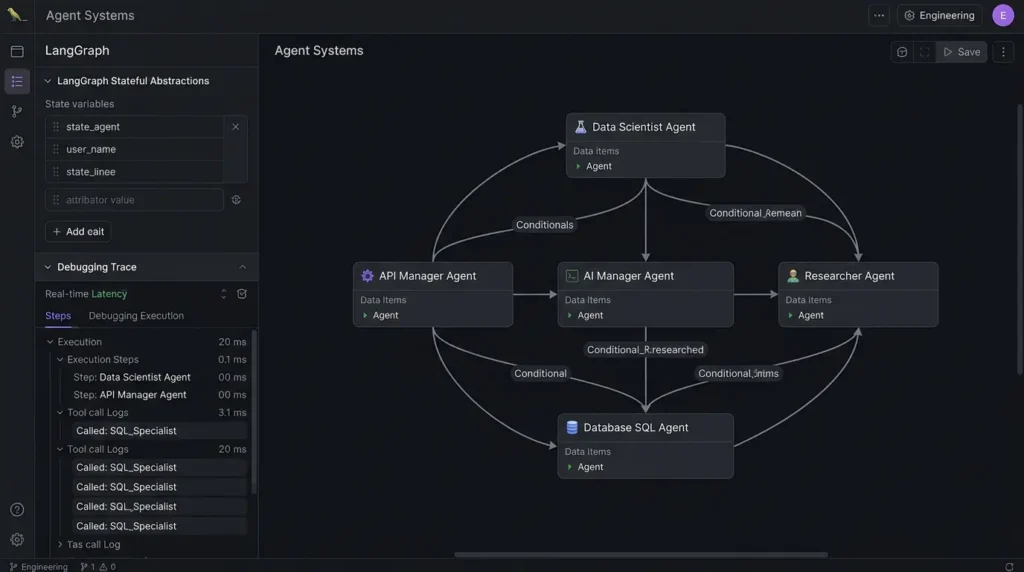This screenshot has height=572, width=1024.
Task: Open the panel layout icon in sidebar
Action: tap(17, 52)
